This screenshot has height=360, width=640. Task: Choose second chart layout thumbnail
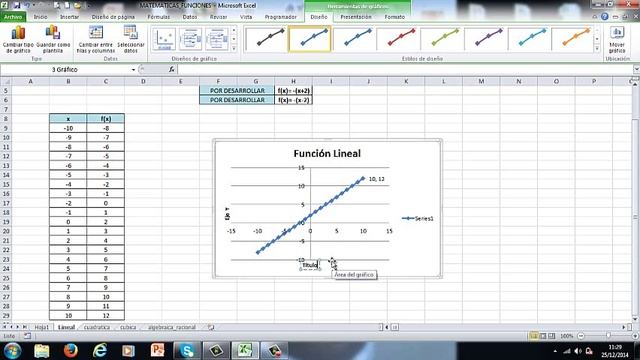[190, 39]
